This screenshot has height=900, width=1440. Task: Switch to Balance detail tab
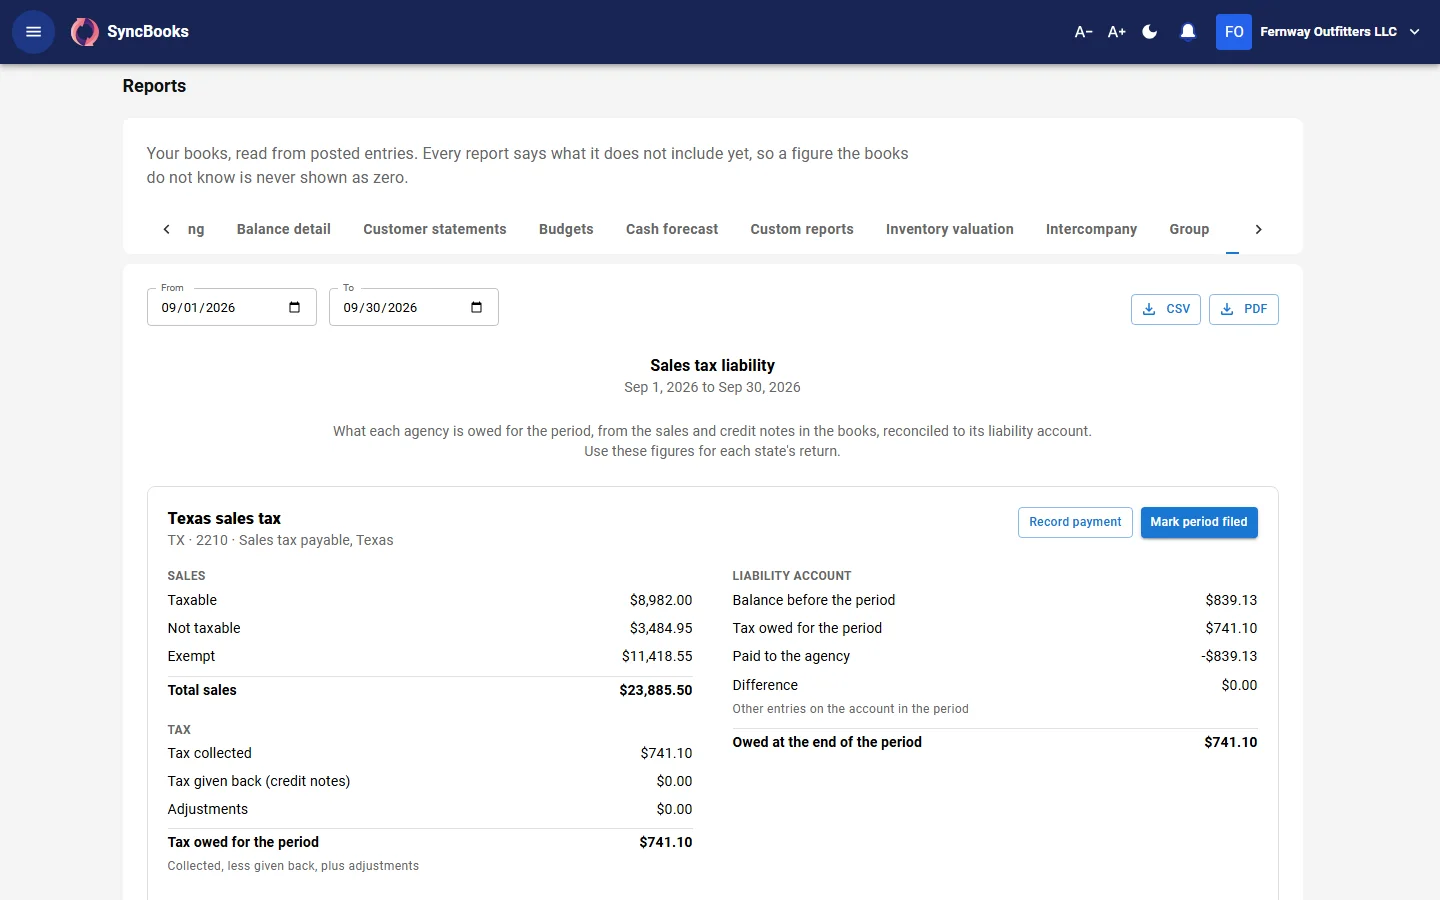point(284,229)
